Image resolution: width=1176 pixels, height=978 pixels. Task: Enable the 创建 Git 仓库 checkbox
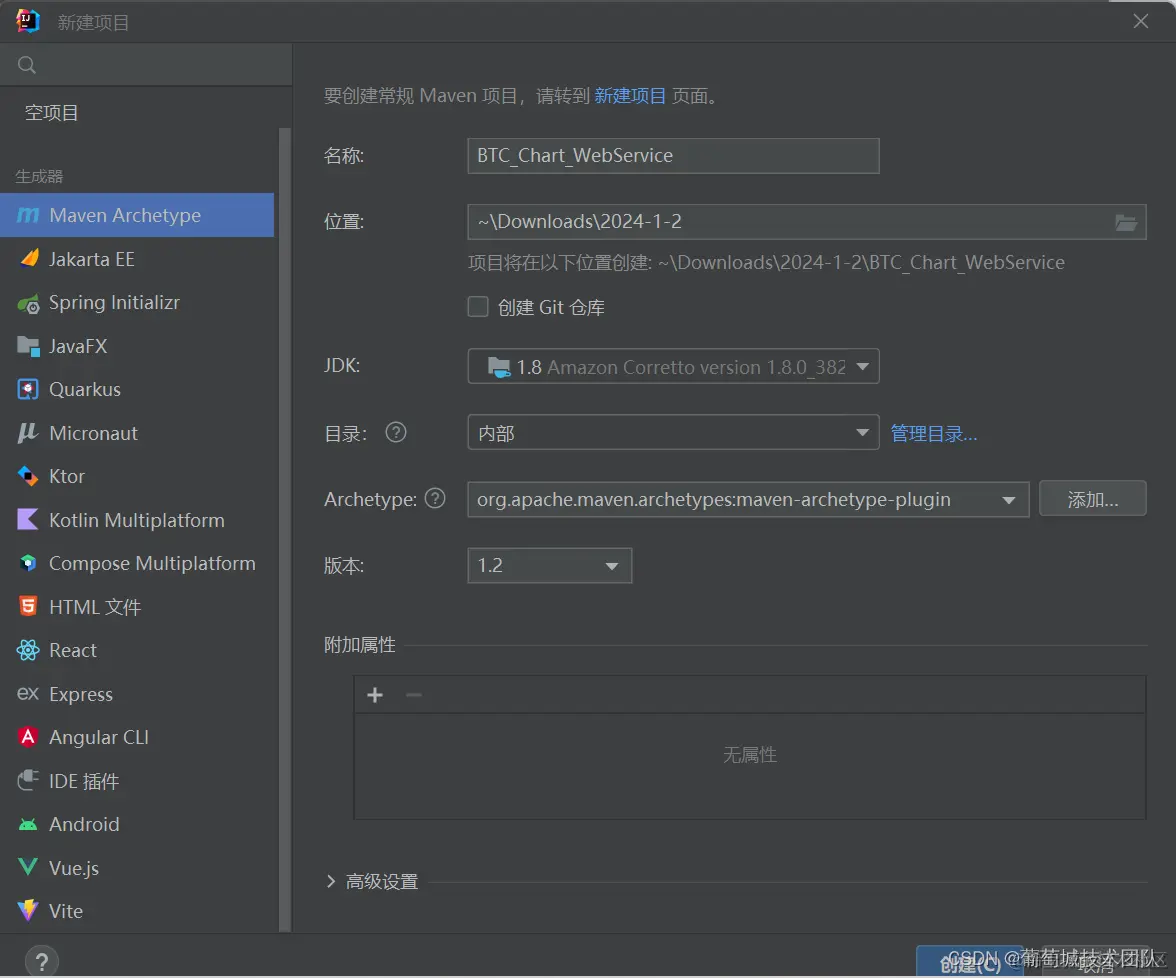click(478, 307)
